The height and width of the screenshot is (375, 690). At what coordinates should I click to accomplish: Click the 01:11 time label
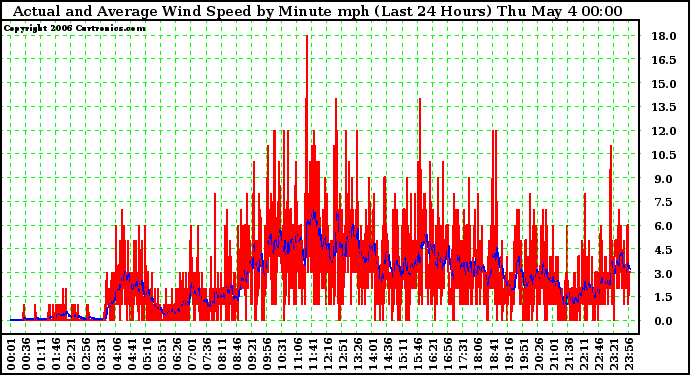click(x=41, y=355)
